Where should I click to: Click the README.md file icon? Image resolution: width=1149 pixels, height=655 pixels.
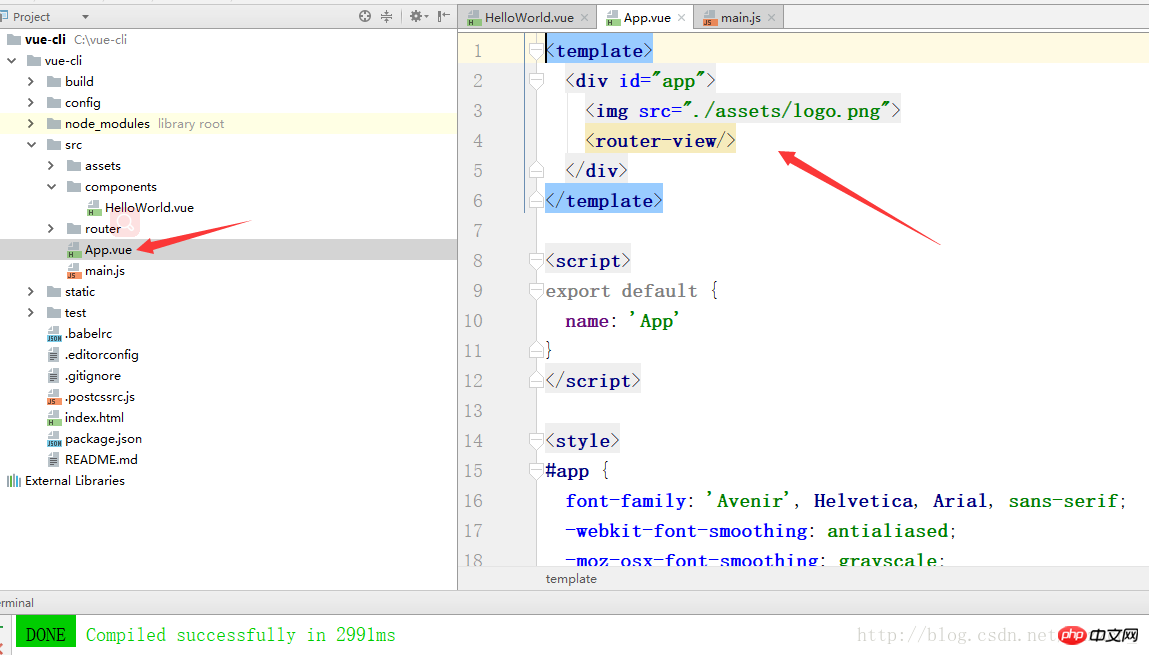point(53,460)
